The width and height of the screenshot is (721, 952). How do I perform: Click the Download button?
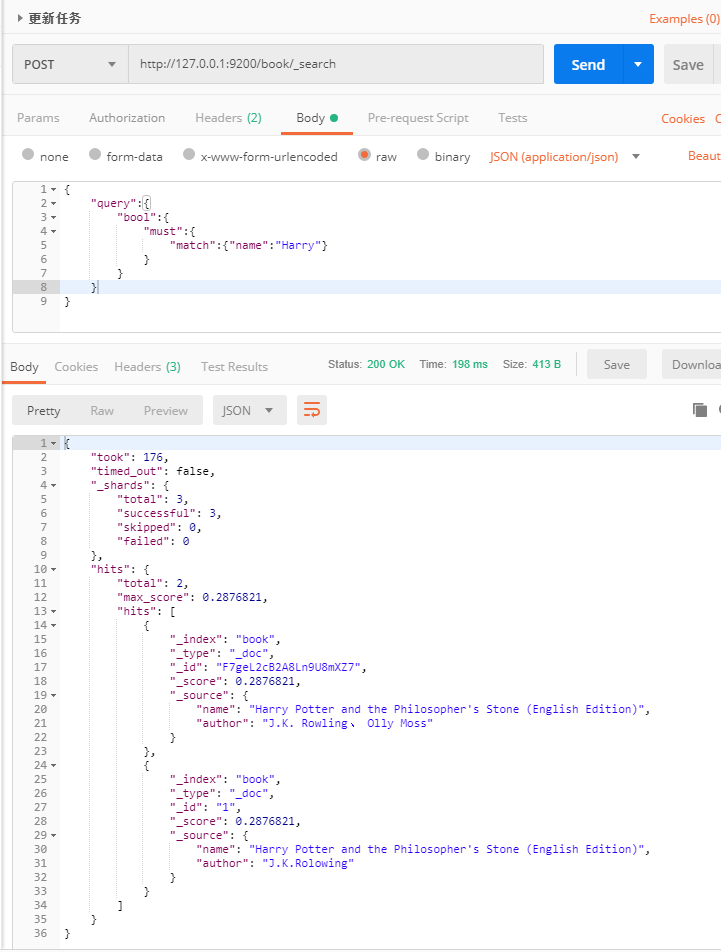(x=692, y=364)
